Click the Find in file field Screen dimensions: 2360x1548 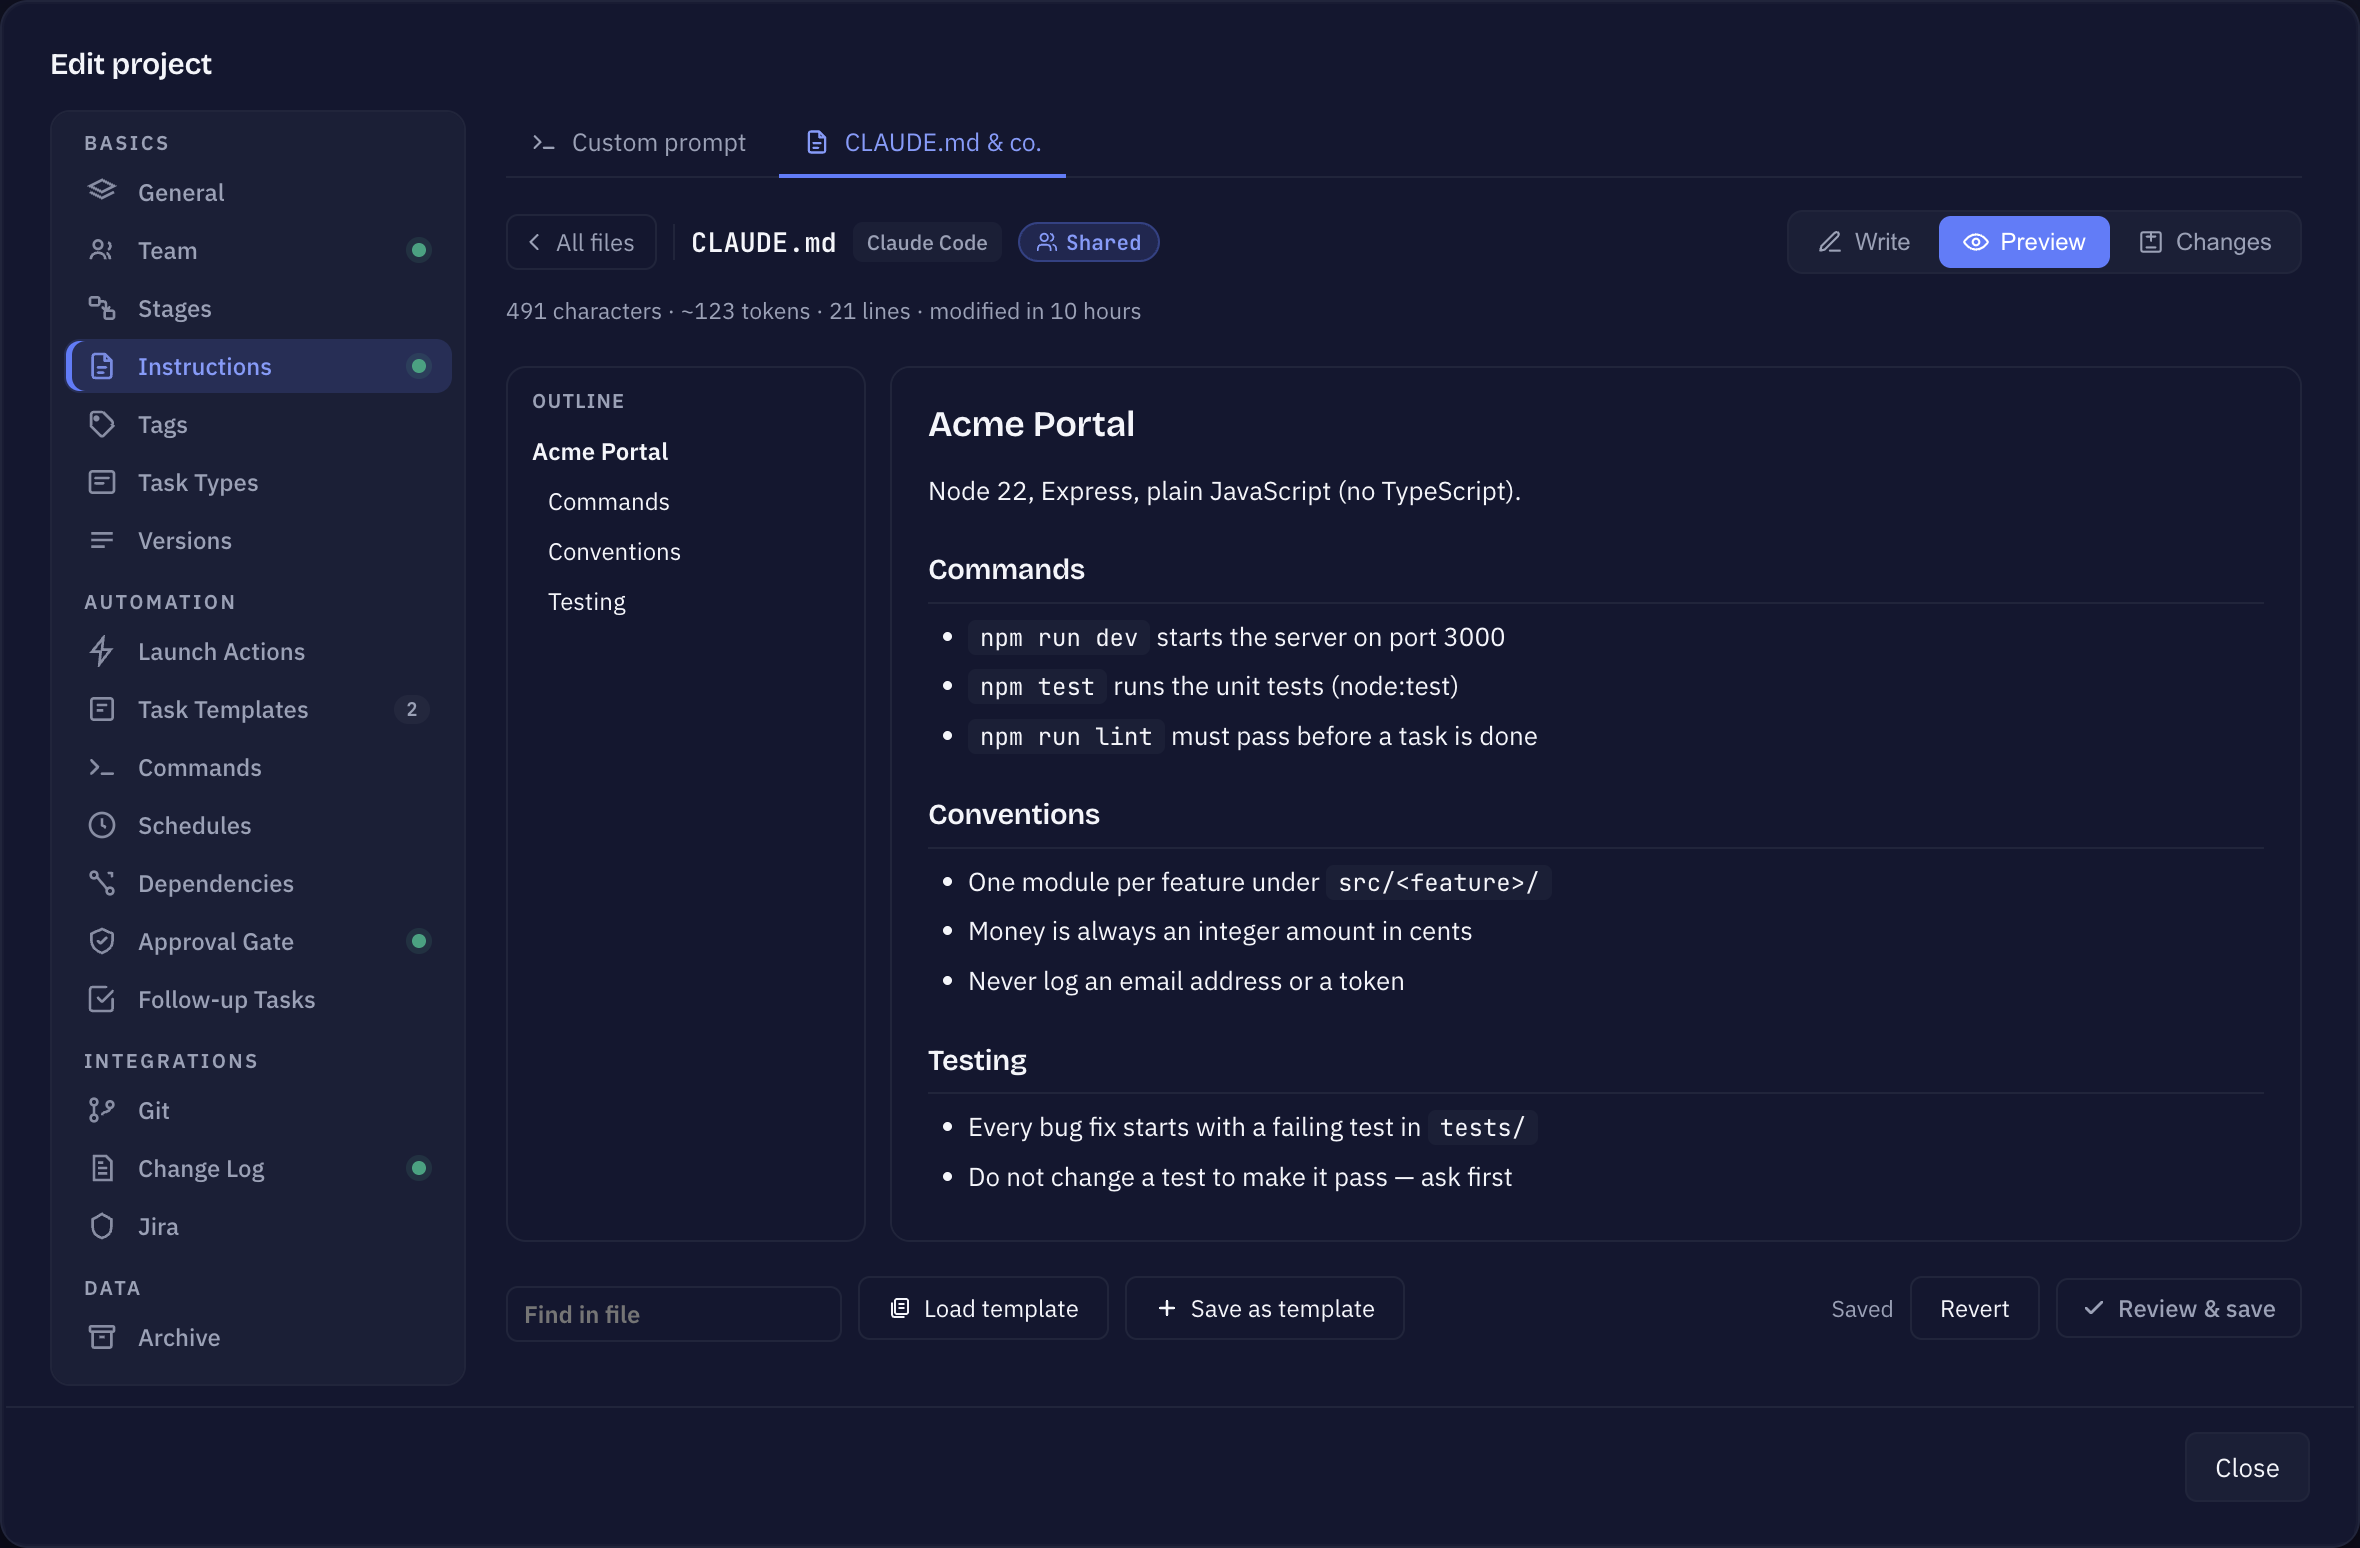pyautogui.click(x=674, y=1314)
